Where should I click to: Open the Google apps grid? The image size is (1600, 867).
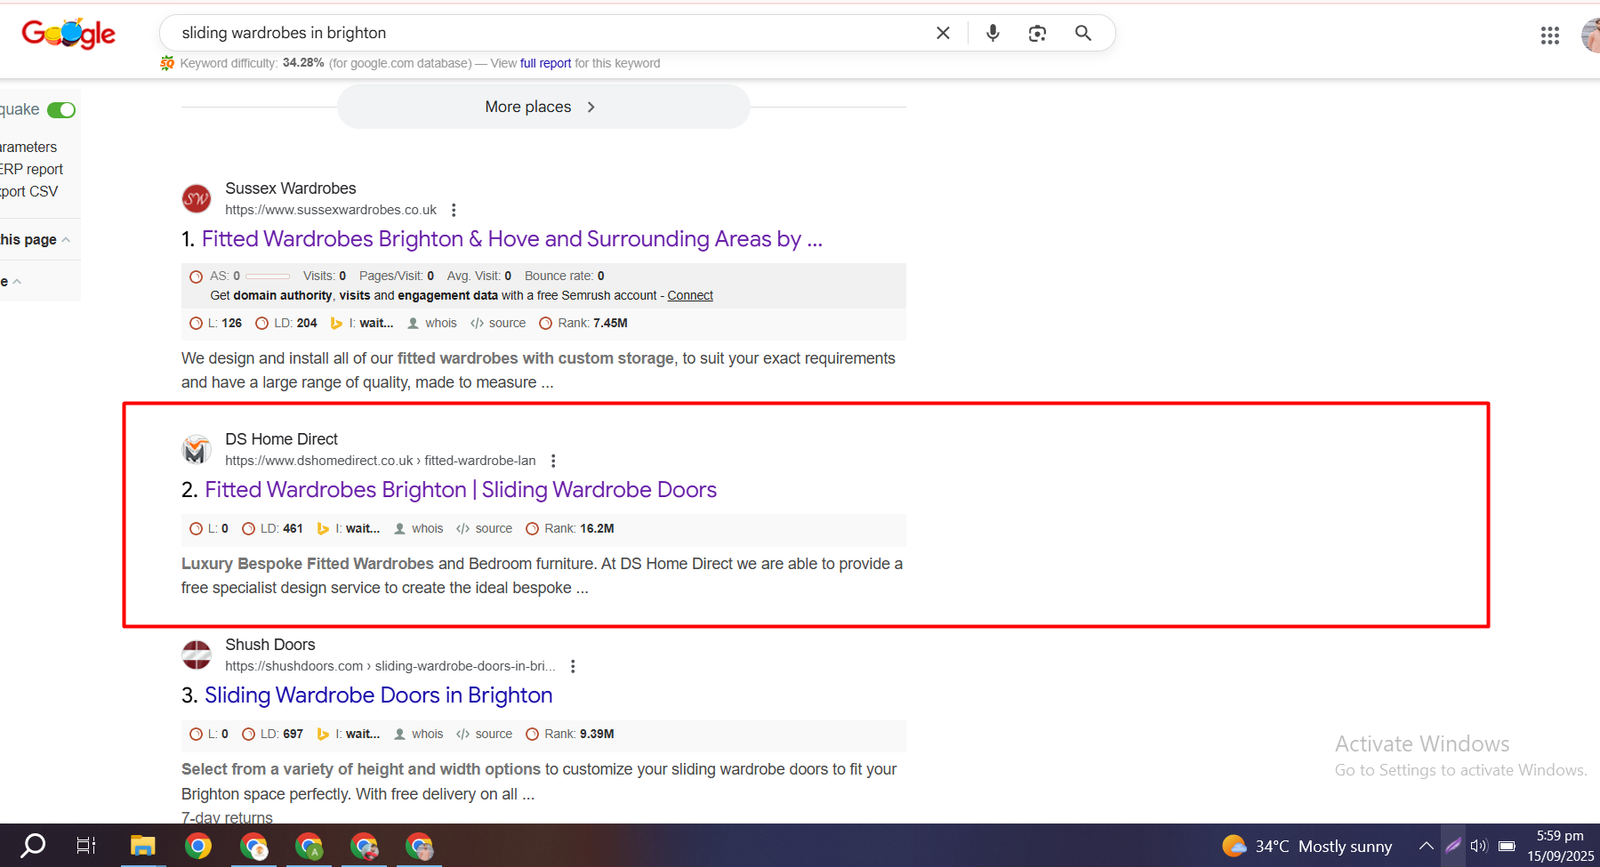pyautogui.click(x=1549, y=36)
